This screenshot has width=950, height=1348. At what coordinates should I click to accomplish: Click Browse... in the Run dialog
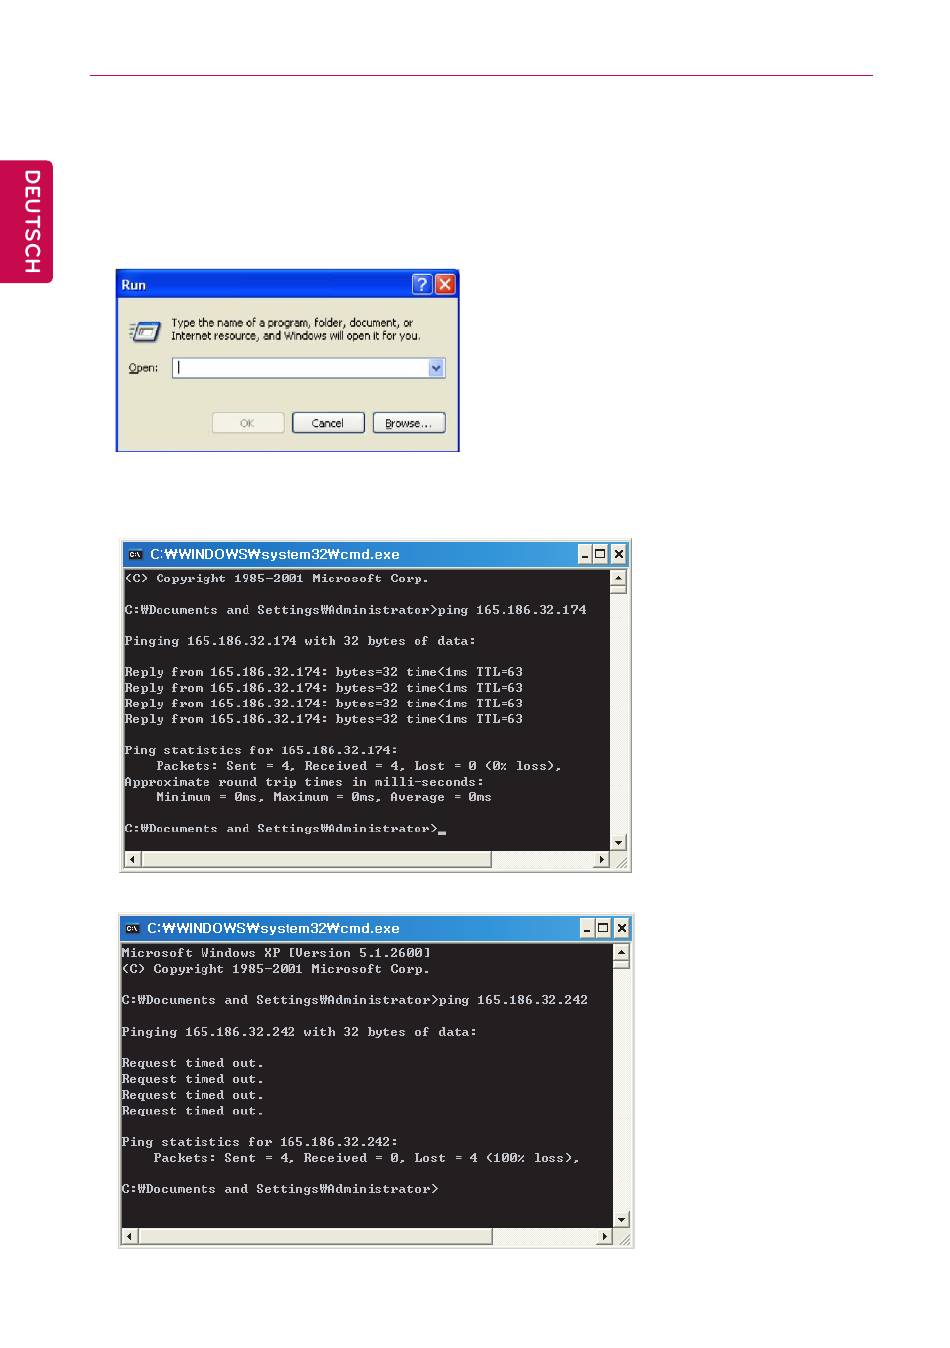coord(409,423)
